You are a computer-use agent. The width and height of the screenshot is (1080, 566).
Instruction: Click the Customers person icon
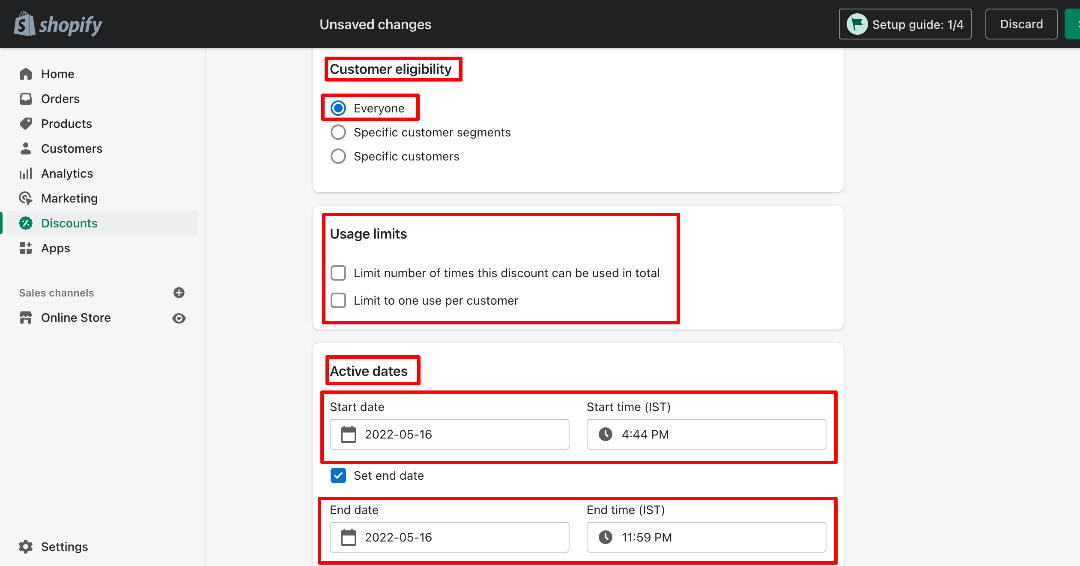coord(26,148)
